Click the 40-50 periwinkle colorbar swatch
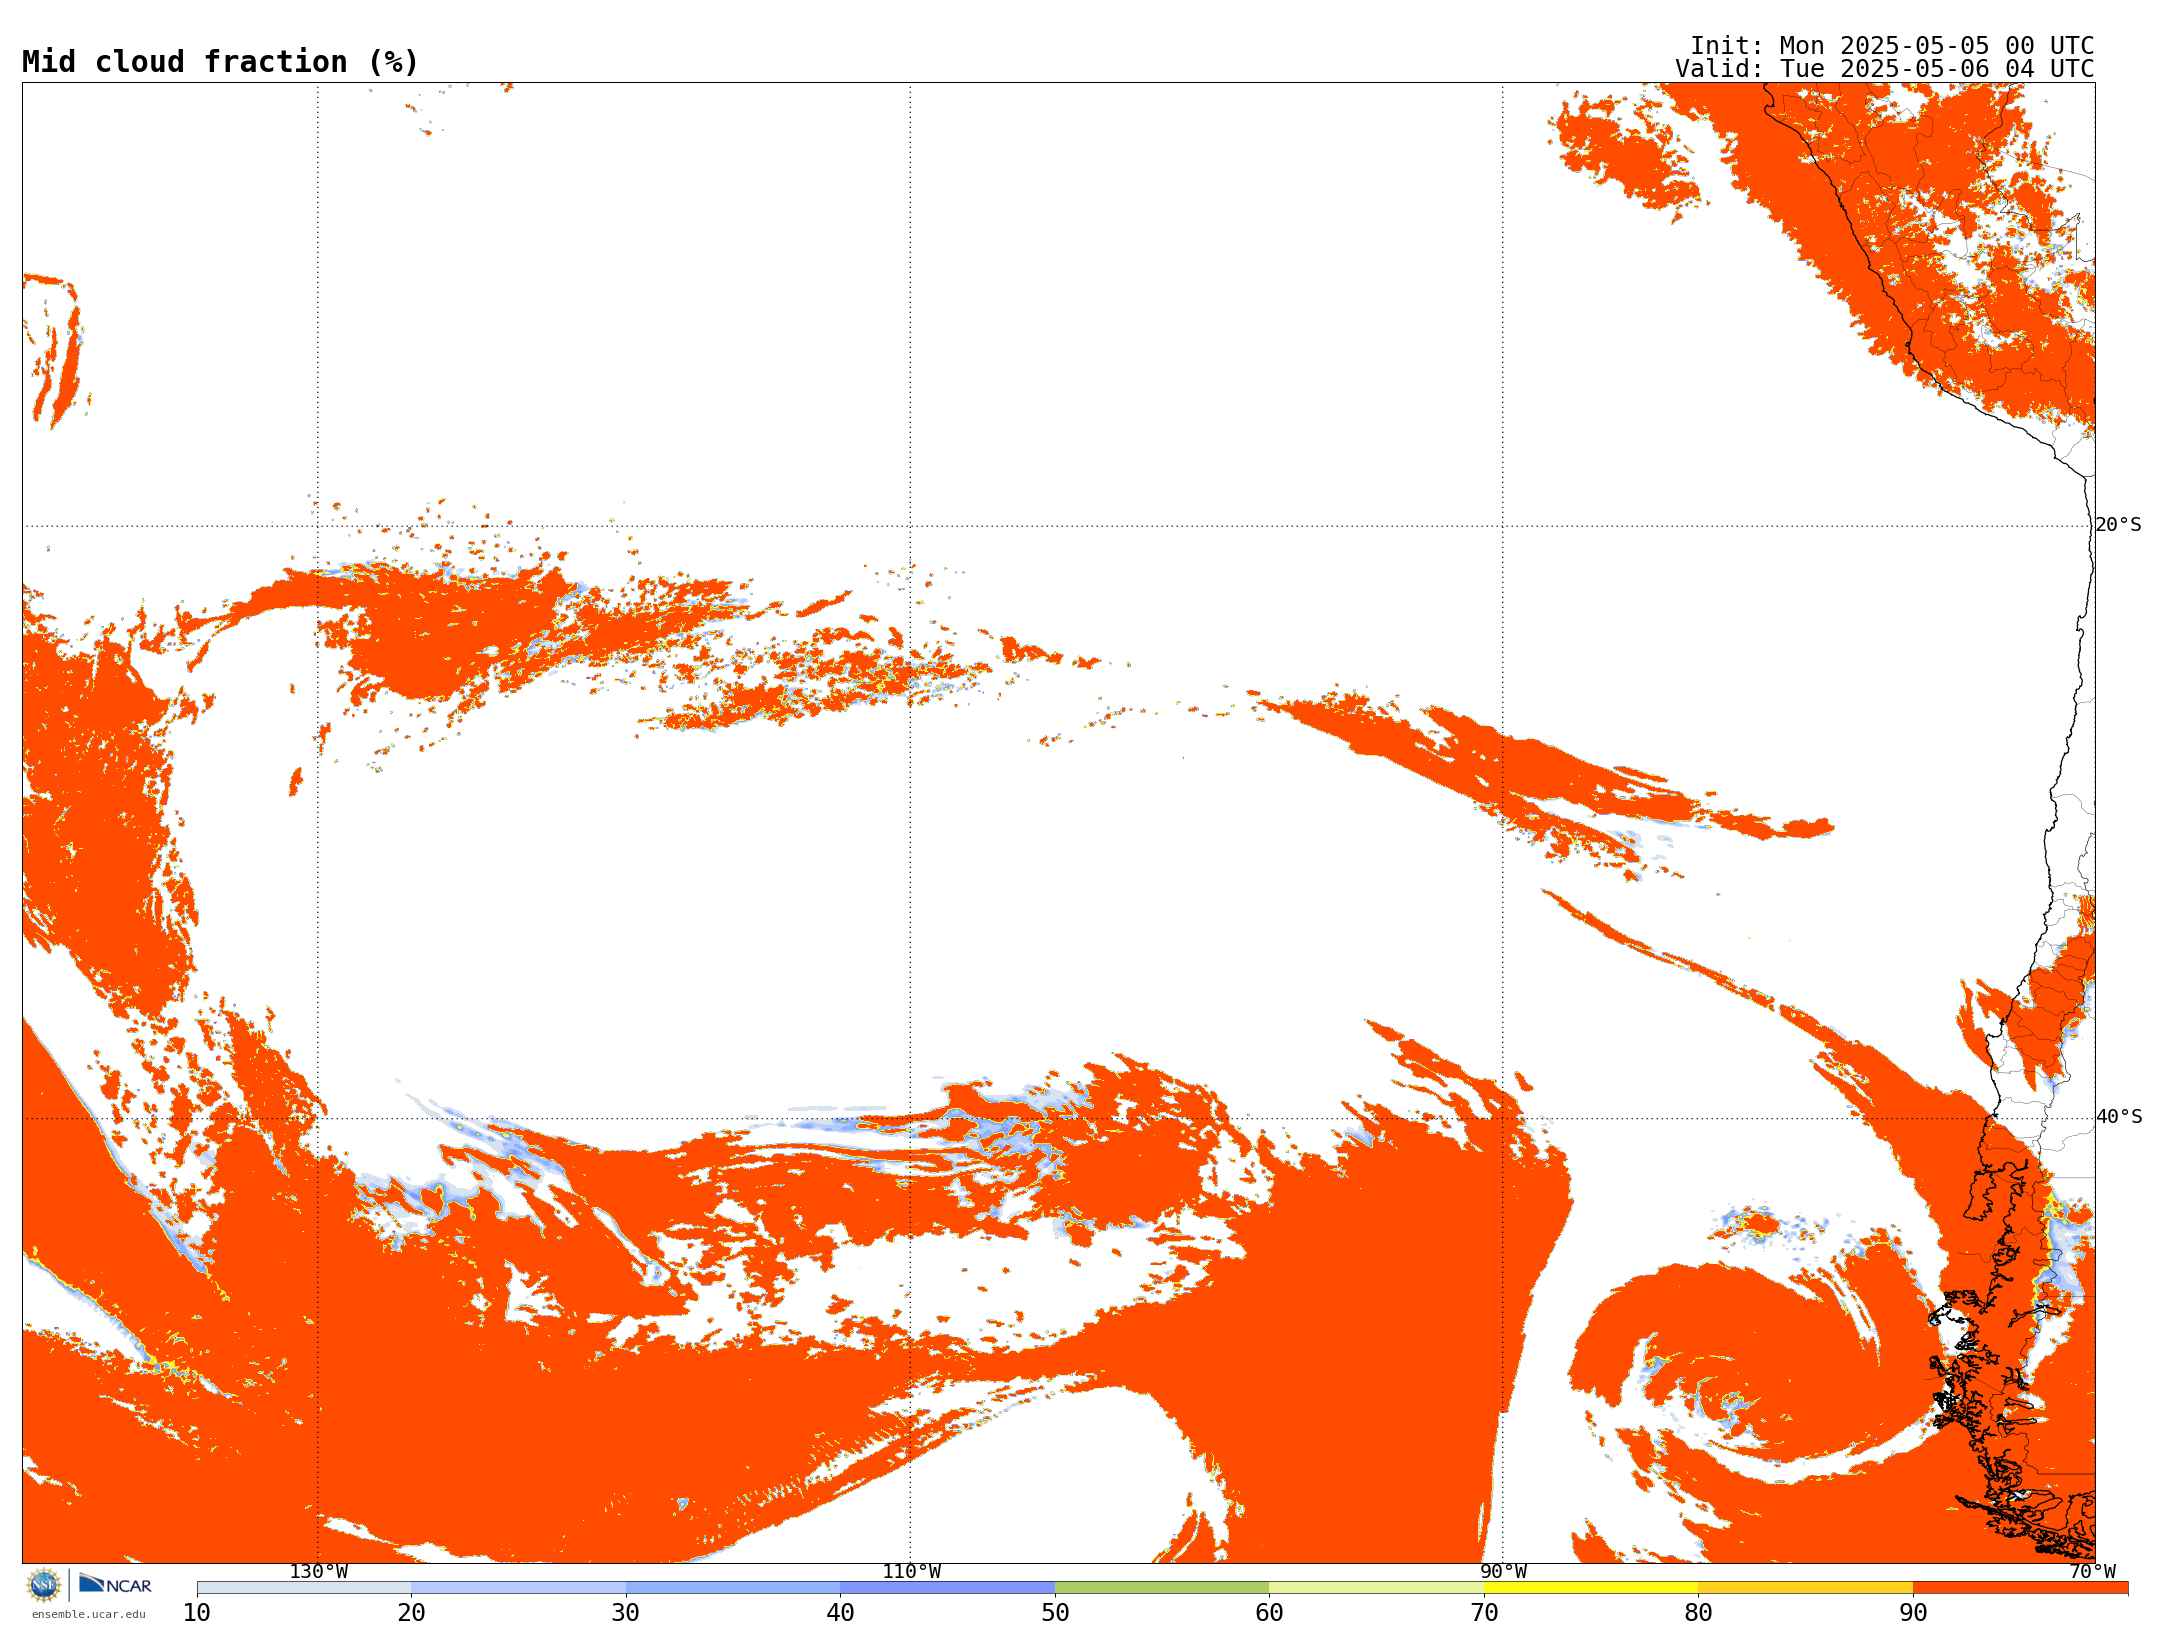This screenshot has width=2160, height=1626. coord(948,1588)
